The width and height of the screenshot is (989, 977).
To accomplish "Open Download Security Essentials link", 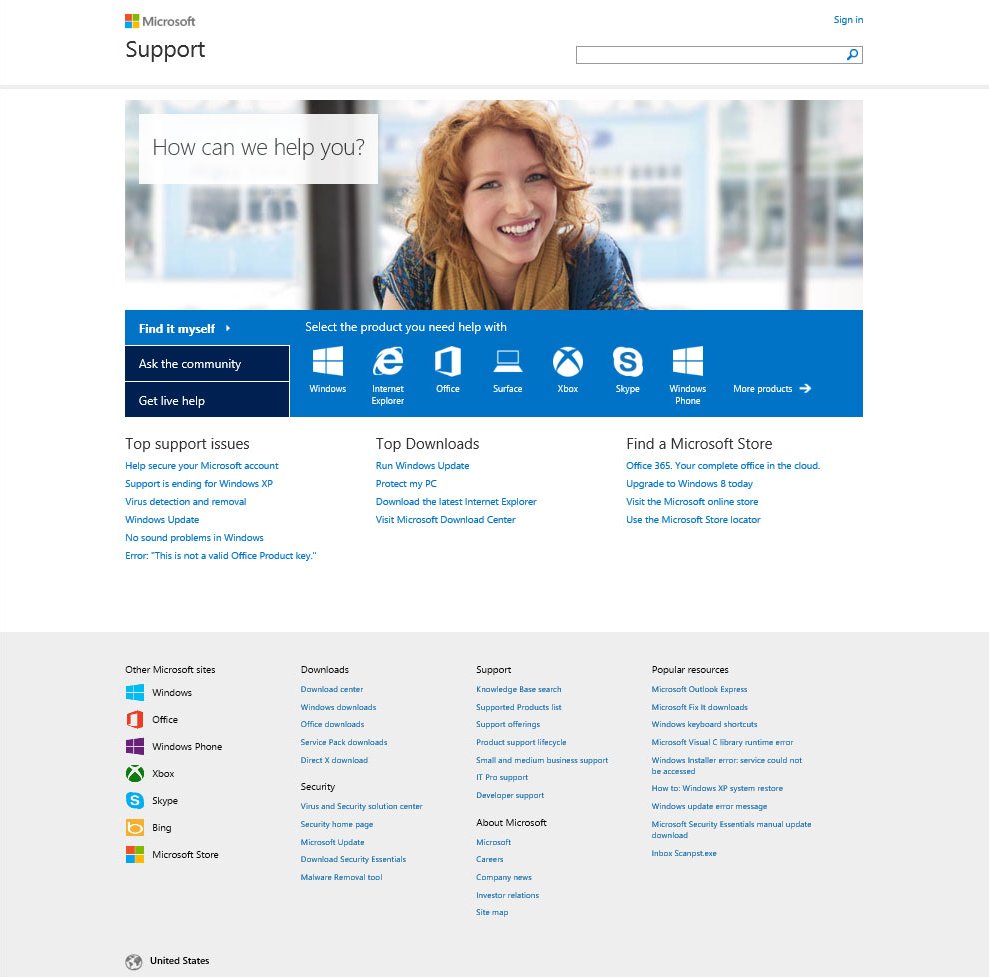I will coord(353,859).
